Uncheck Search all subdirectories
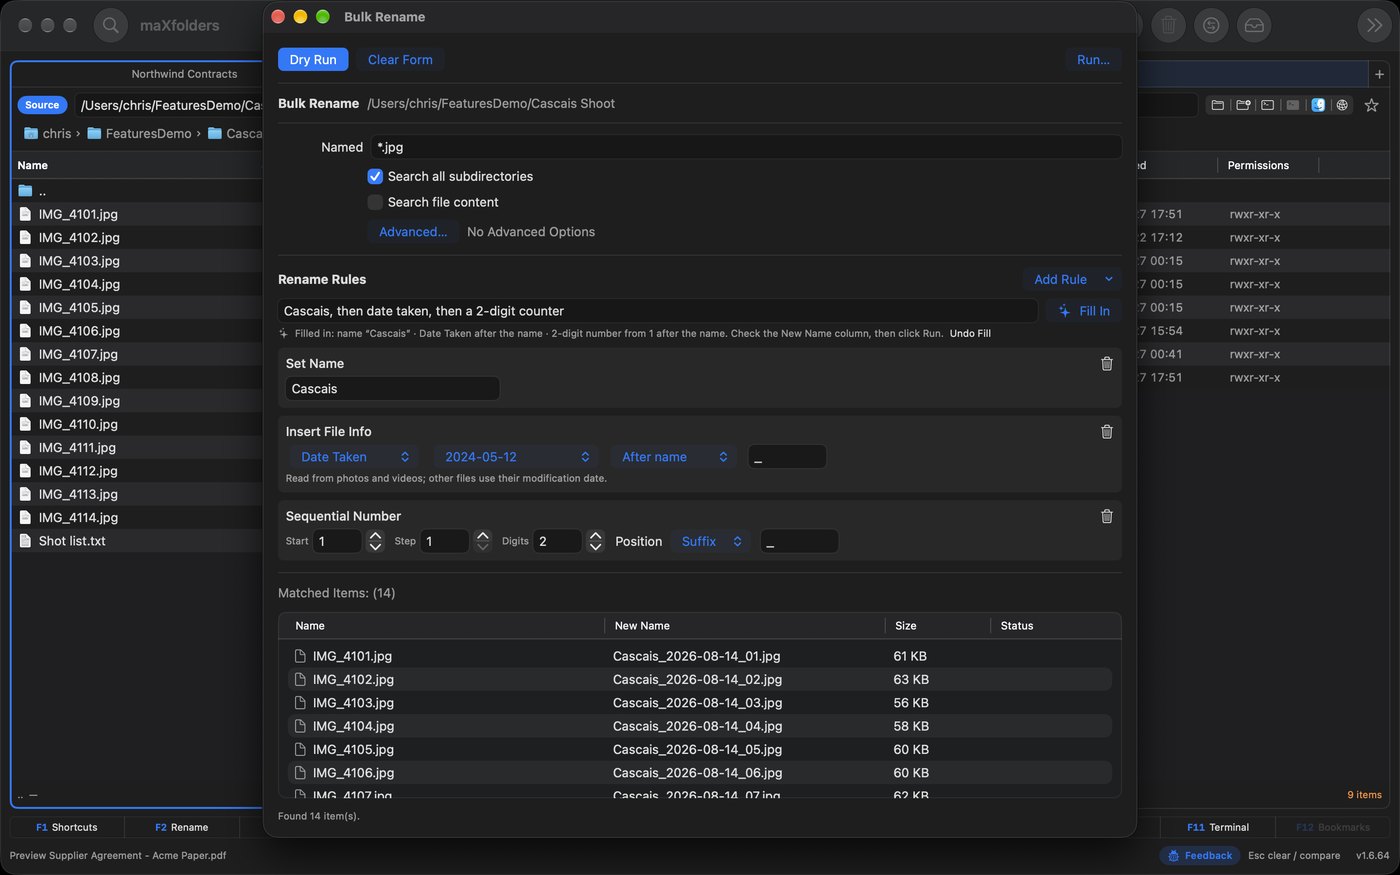The width and height of the screenshot is (1400, 875). [x=375, y=176]
